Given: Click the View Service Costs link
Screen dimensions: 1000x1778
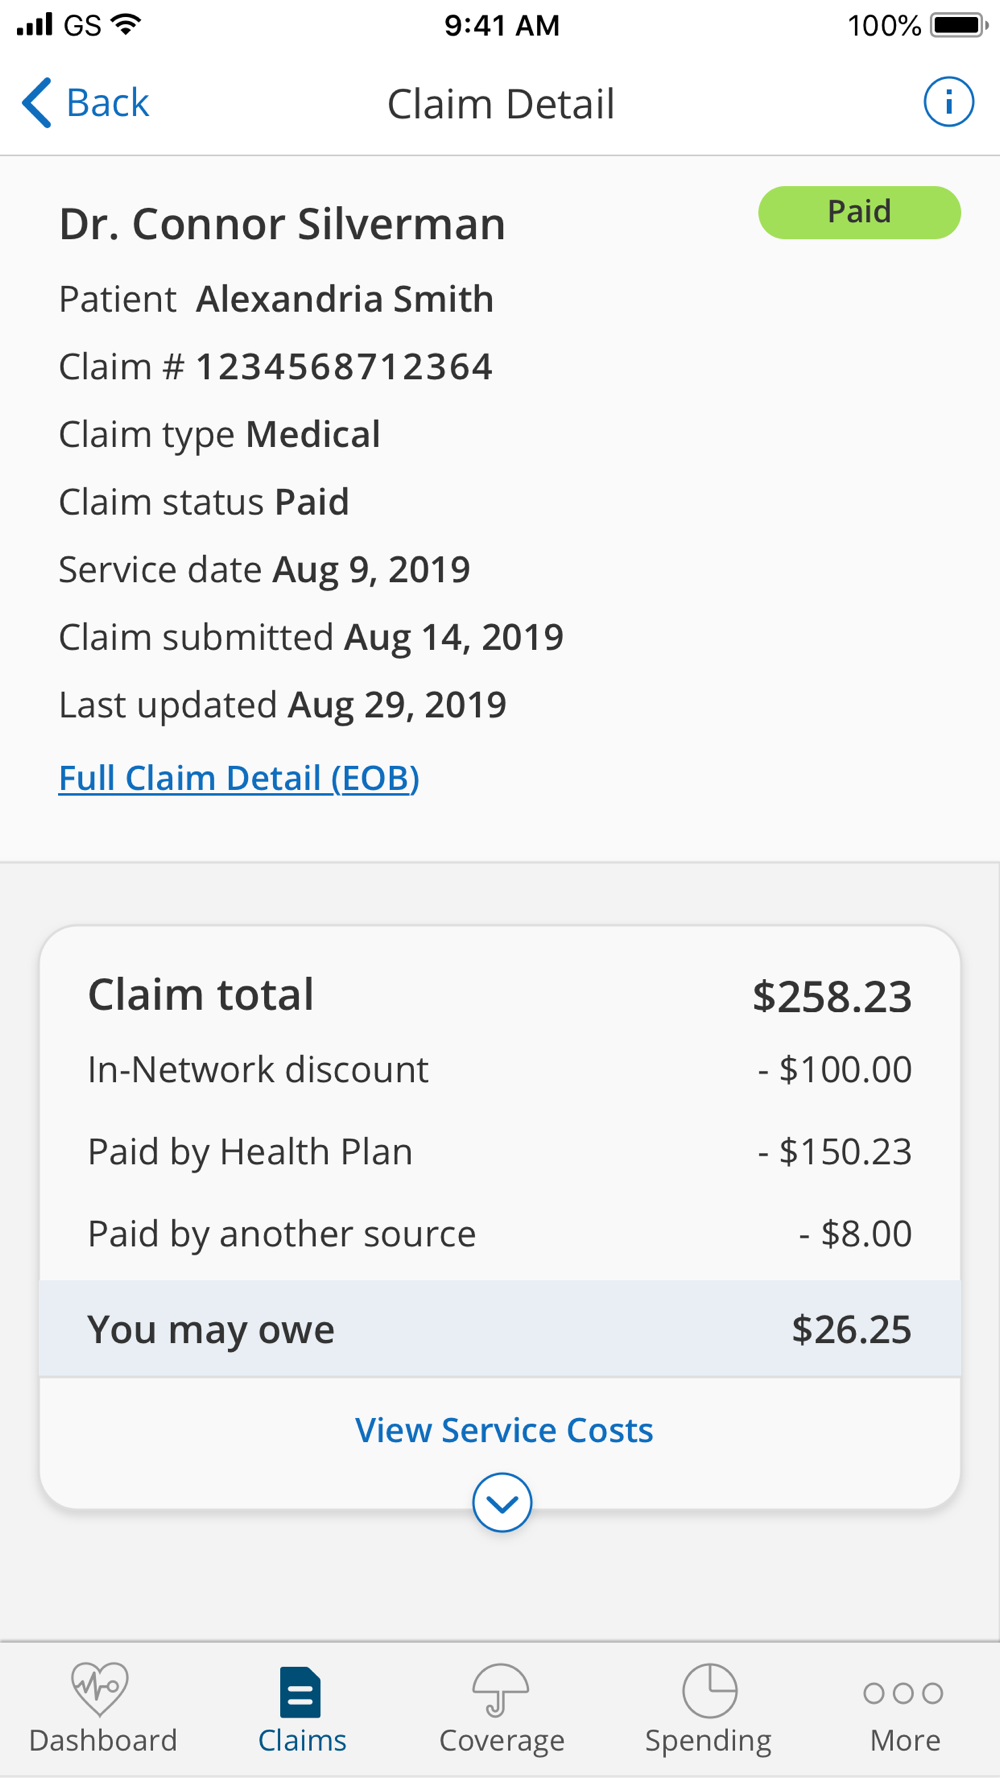Looking at the screenshot, I should pos(504,1430).
